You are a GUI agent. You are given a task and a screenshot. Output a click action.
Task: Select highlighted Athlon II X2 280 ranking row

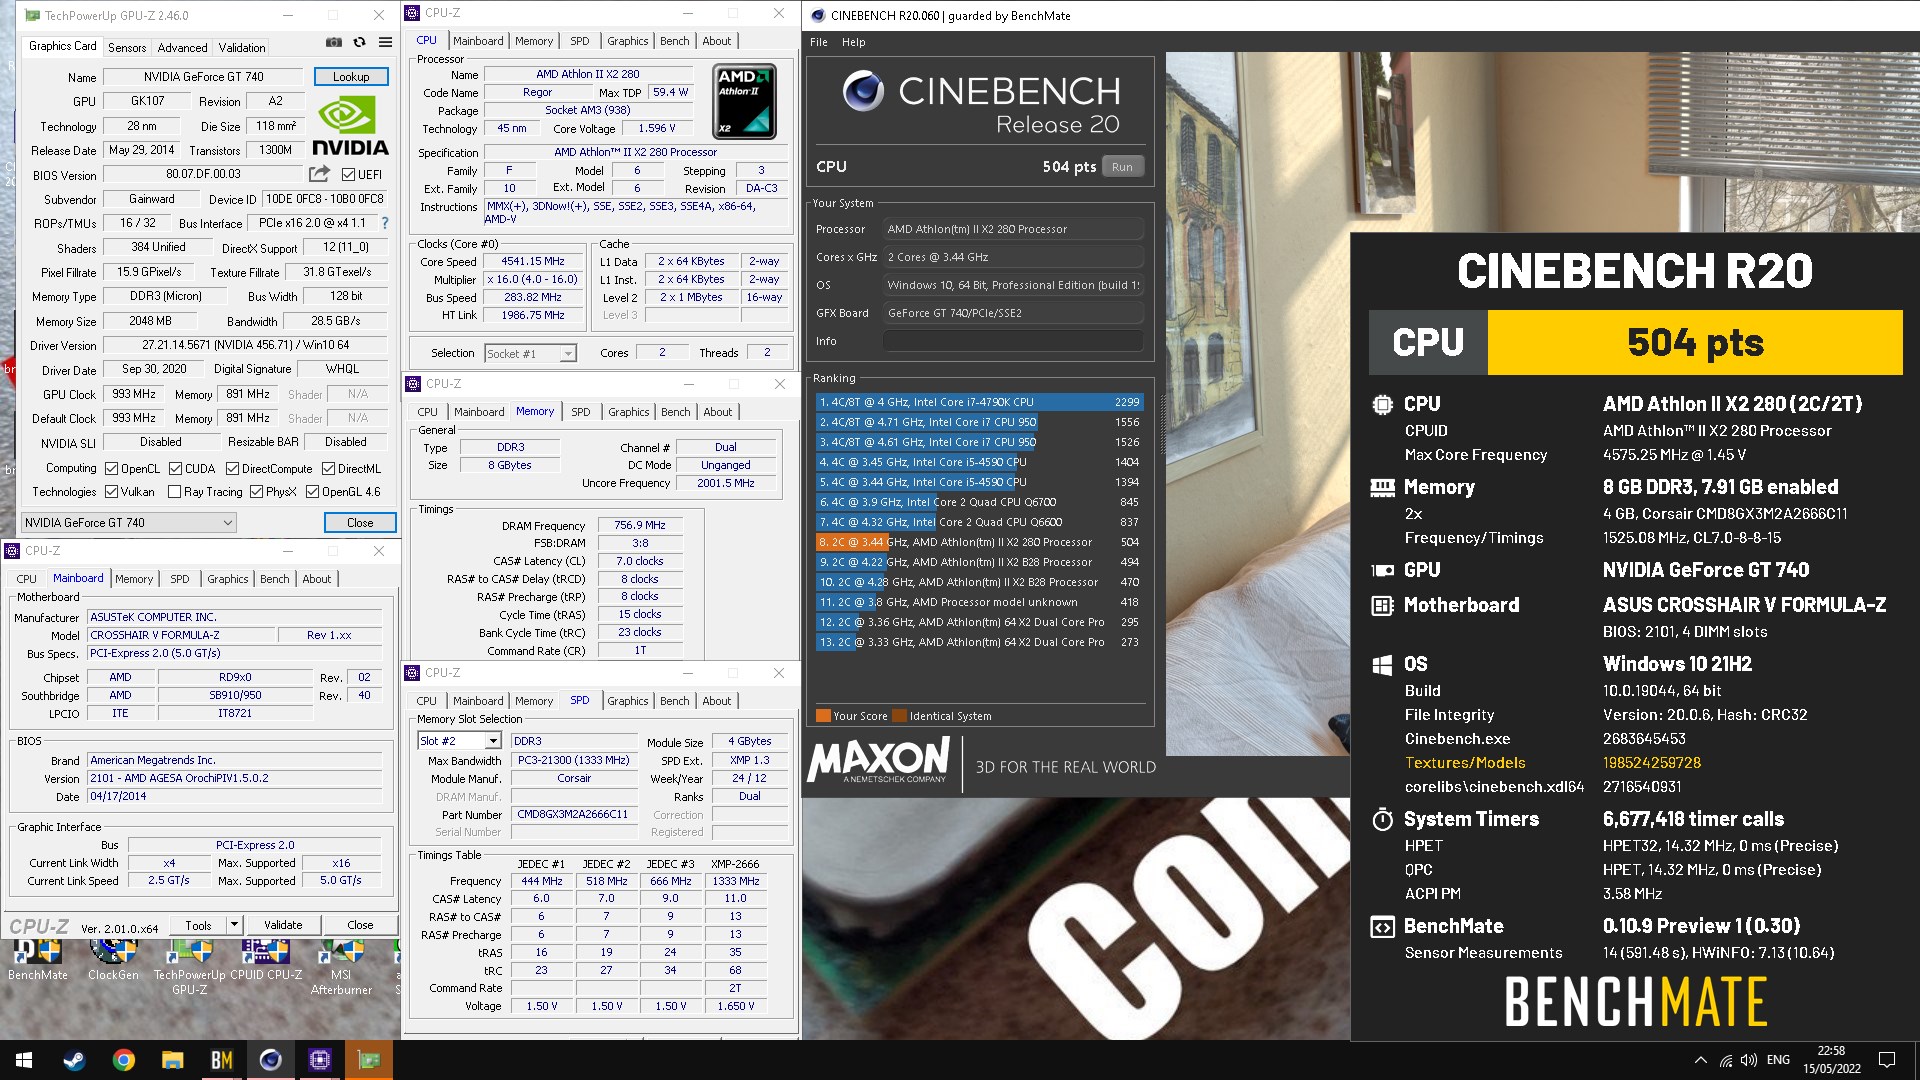pyautogui.click(x=979, y=542)
